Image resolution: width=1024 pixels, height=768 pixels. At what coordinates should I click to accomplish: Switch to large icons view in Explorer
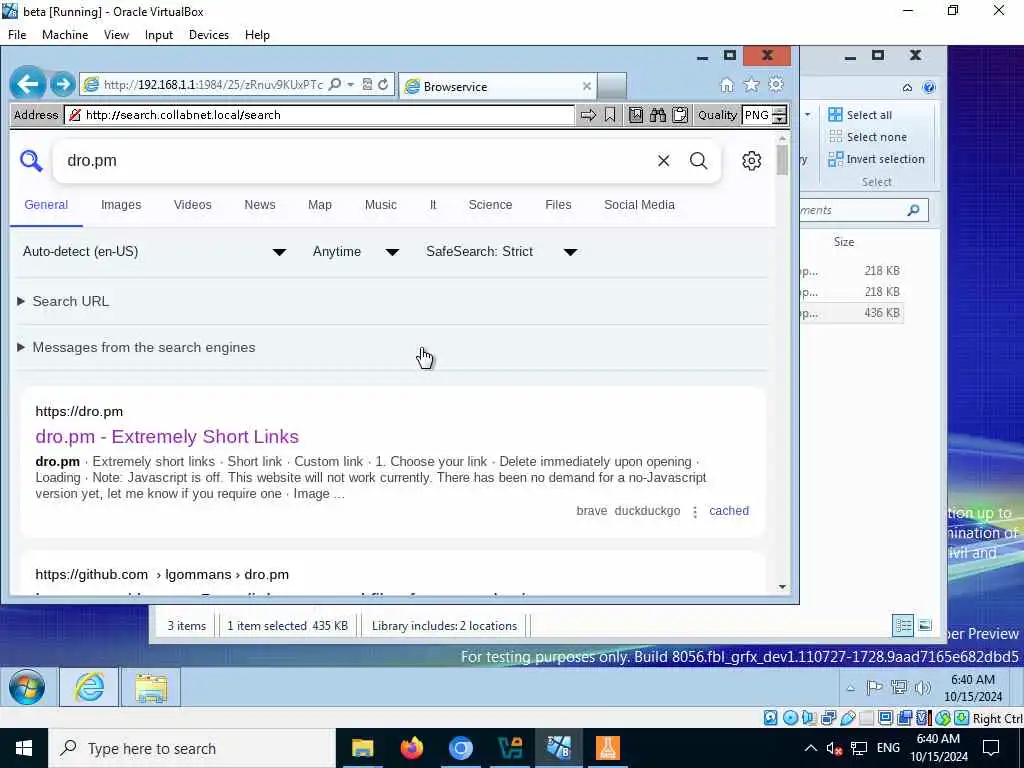pyautogui.click(x=925, y=626)
